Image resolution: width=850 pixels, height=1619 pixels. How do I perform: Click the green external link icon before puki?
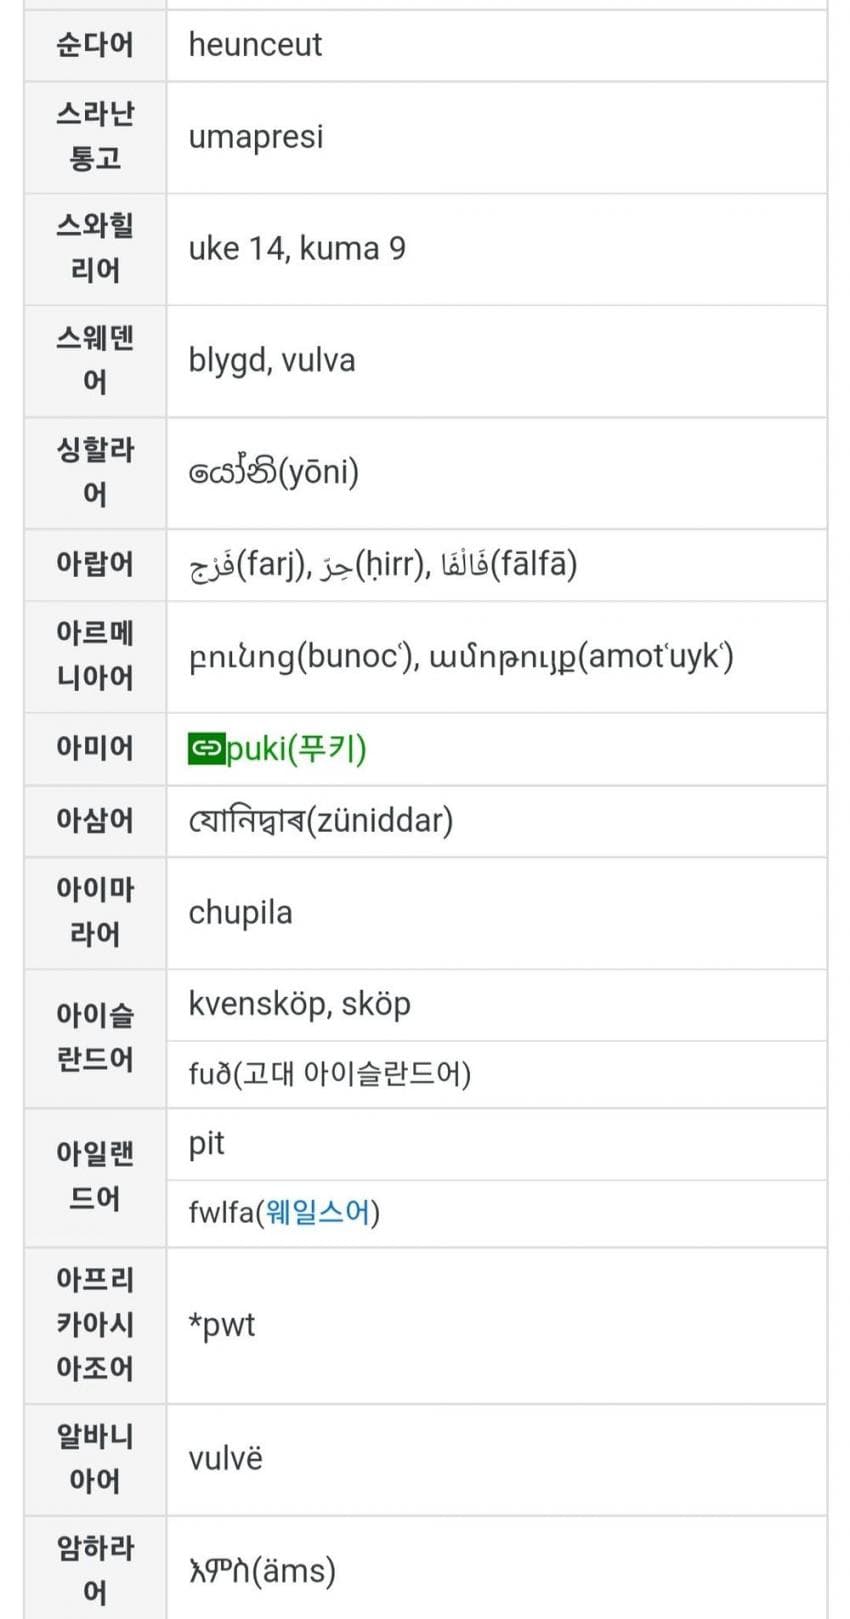pos(205,749)
